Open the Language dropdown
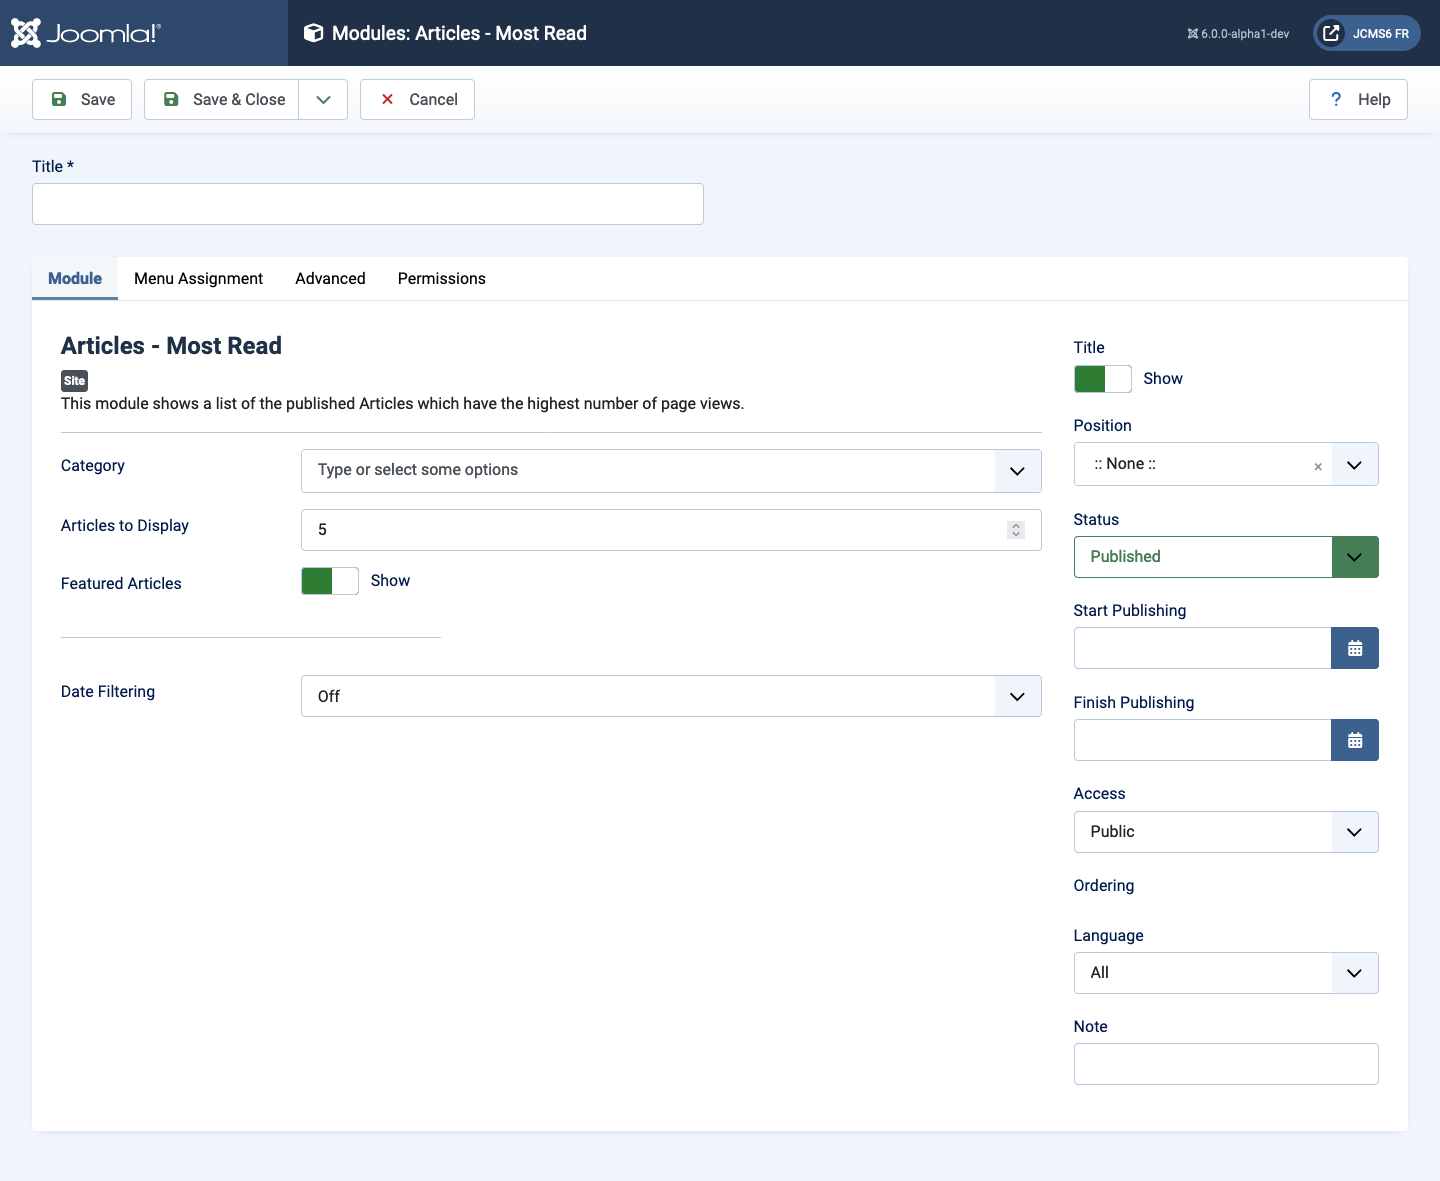 (1226, 973)
